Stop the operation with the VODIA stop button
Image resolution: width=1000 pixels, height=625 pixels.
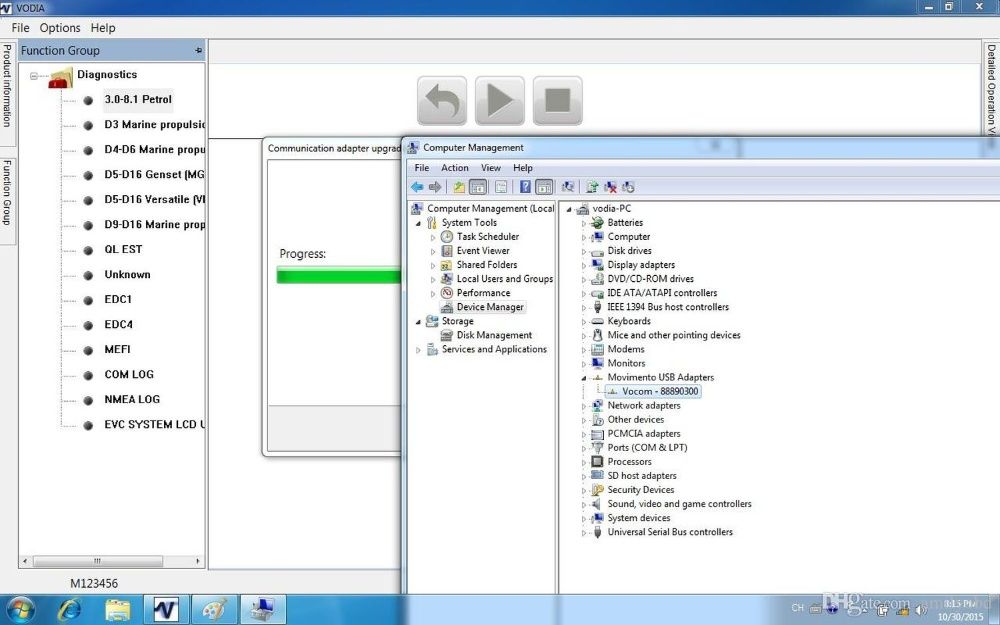point(557,101)
